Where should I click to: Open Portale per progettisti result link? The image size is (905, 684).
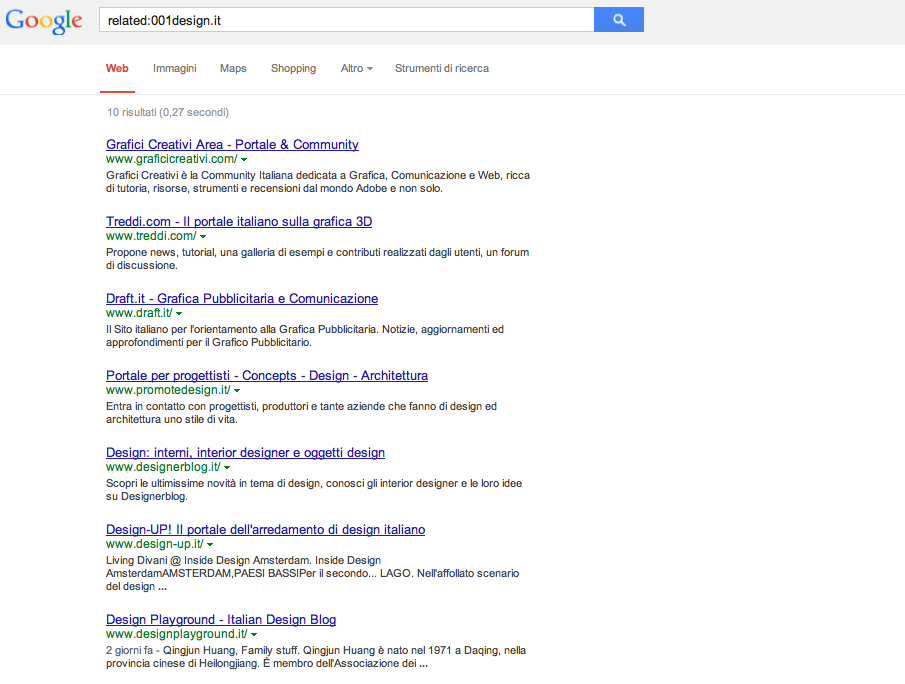[267, 376]
